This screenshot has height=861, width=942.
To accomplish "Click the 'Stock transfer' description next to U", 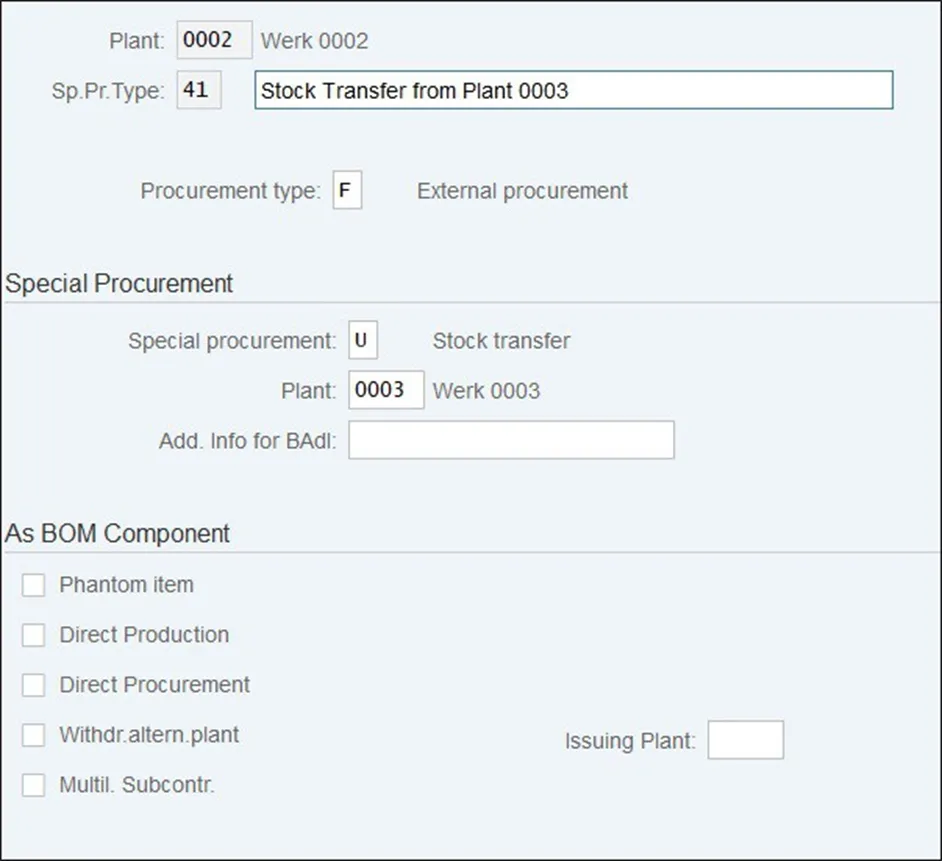I will [x=501, y=341].
